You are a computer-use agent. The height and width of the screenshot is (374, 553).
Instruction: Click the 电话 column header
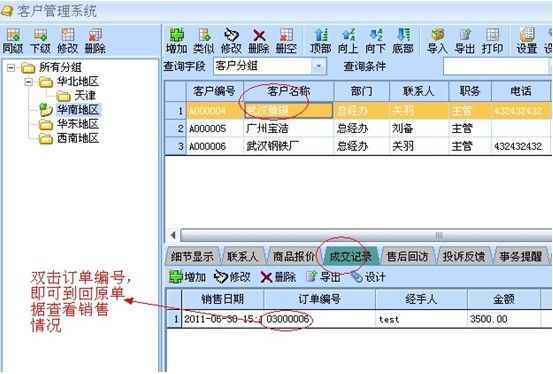click(521, 91)
